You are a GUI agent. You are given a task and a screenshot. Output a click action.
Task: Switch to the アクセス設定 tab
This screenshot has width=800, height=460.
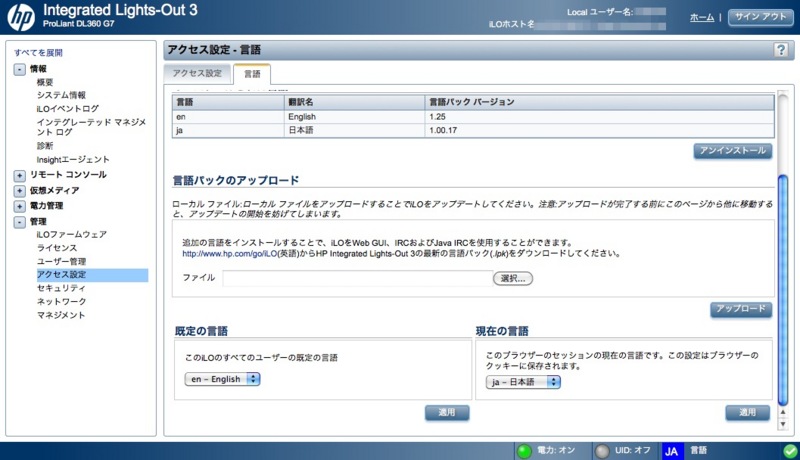(x=197, y=73)
